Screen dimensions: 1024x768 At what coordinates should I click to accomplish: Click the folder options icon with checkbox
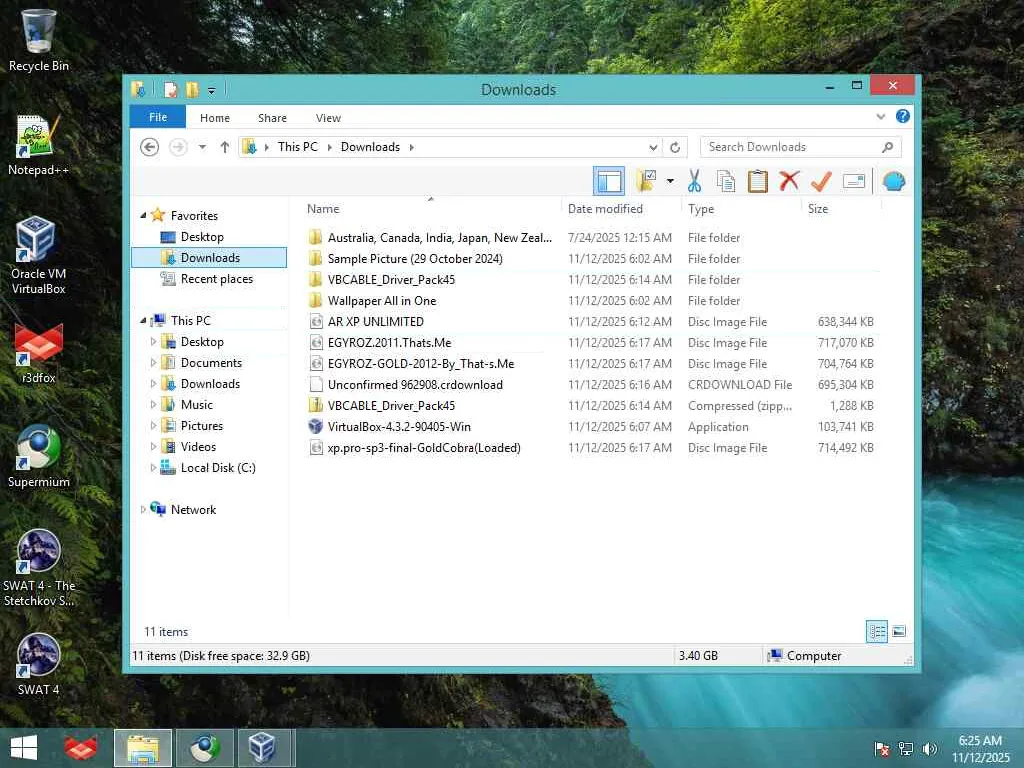[x=647, y=181]
